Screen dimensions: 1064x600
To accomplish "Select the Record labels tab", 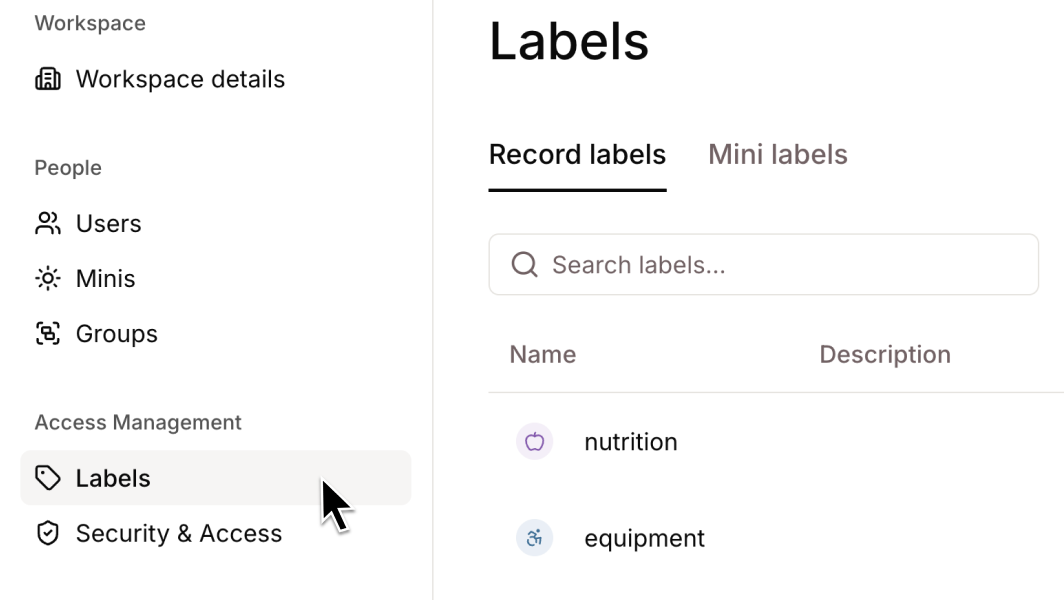I will coord(577,154).
